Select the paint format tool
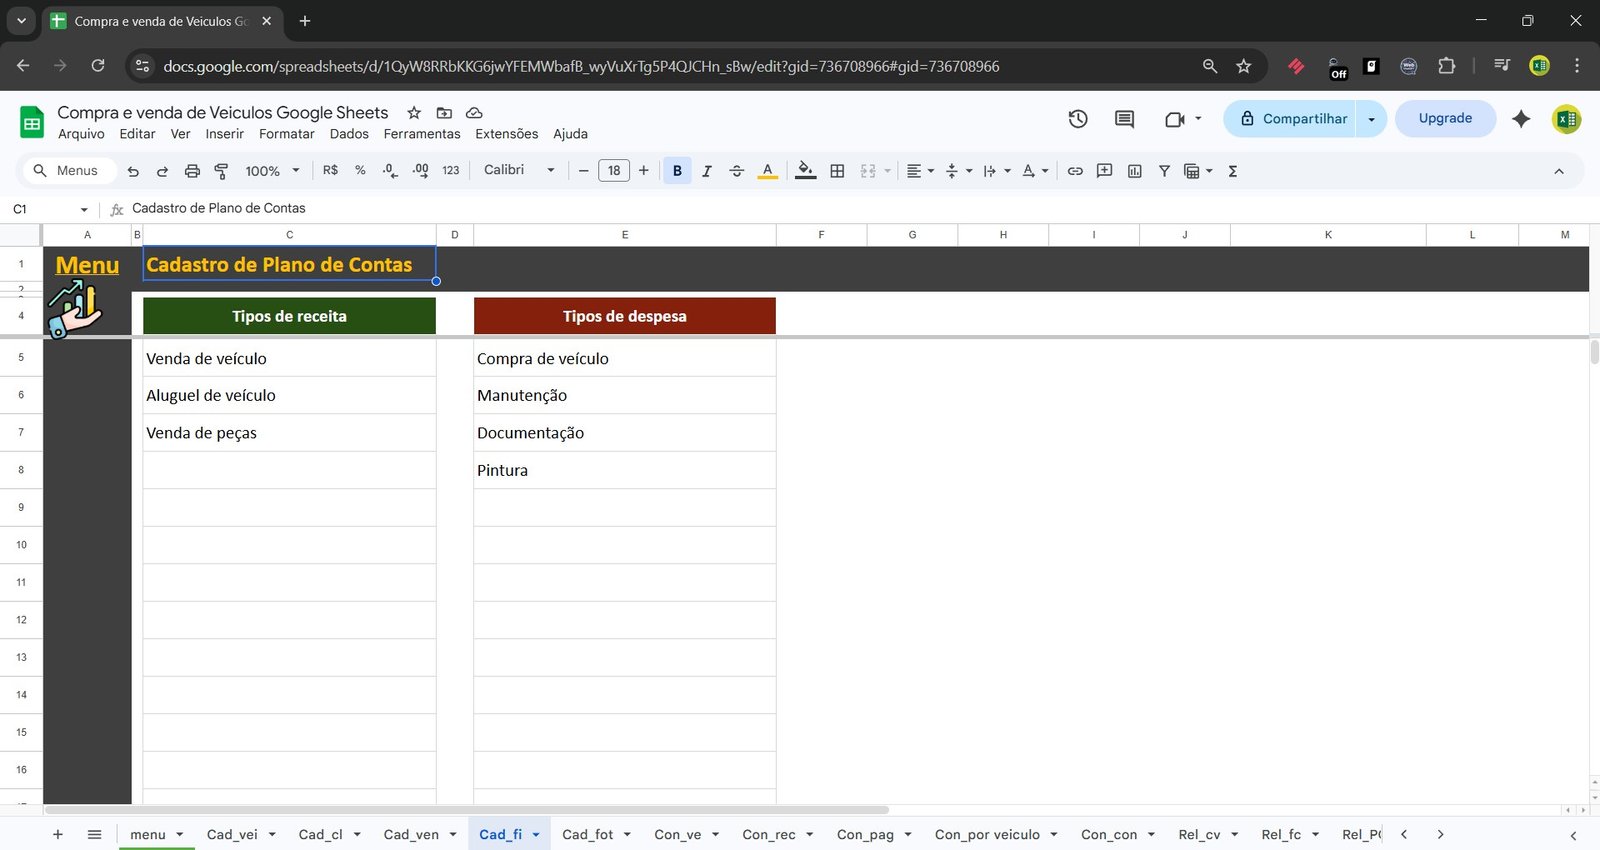 point(221,171)
